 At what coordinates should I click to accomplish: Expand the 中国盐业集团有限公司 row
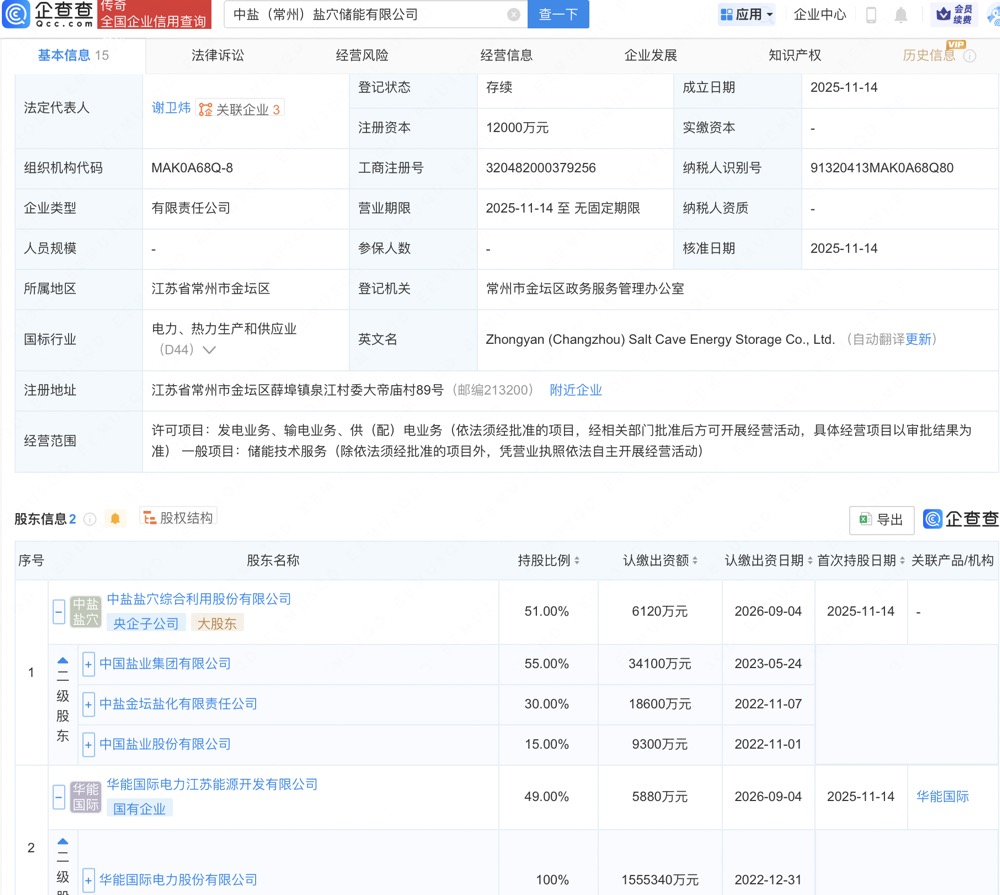pyautogui.click(x=89, y=664)
